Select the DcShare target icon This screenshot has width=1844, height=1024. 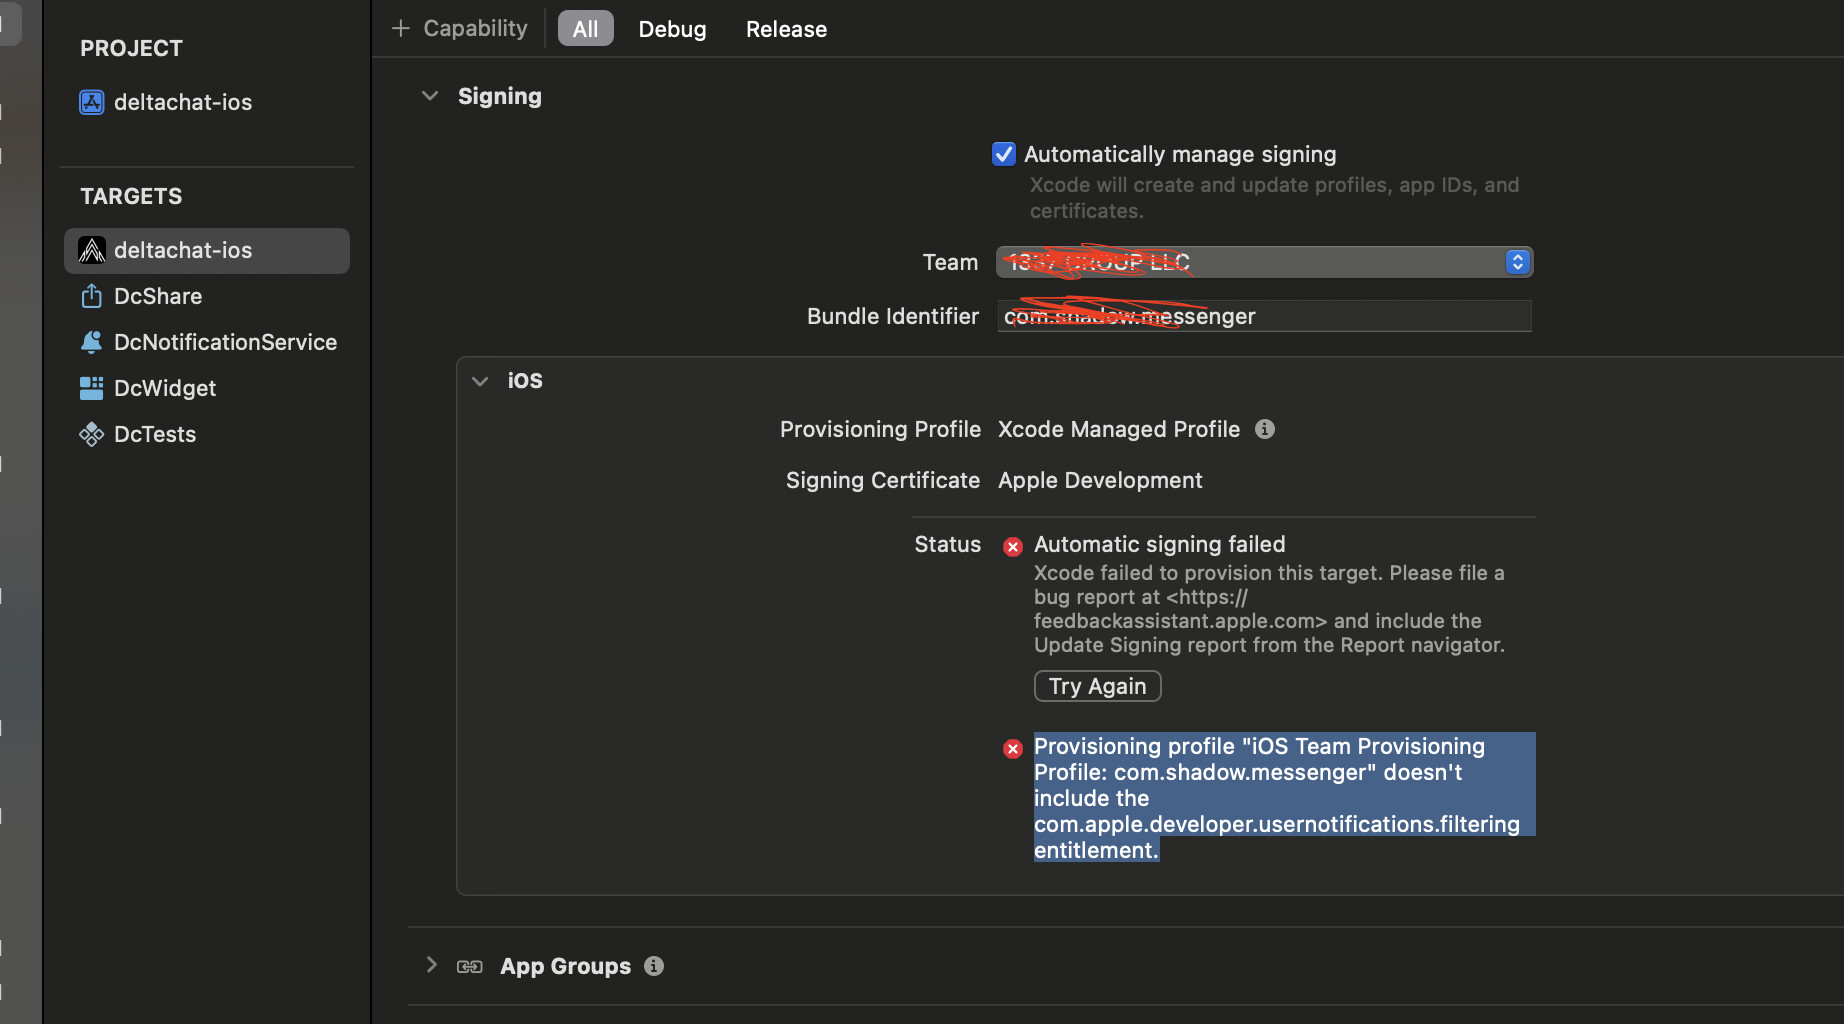92,296
